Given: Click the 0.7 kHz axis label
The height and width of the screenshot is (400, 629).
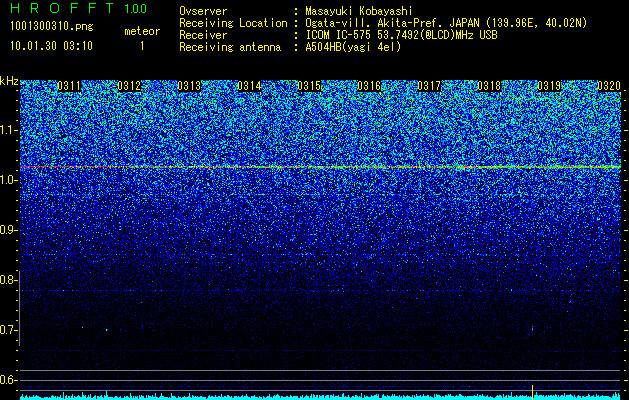Looking at the screenshot, I should tap(8, 330).
